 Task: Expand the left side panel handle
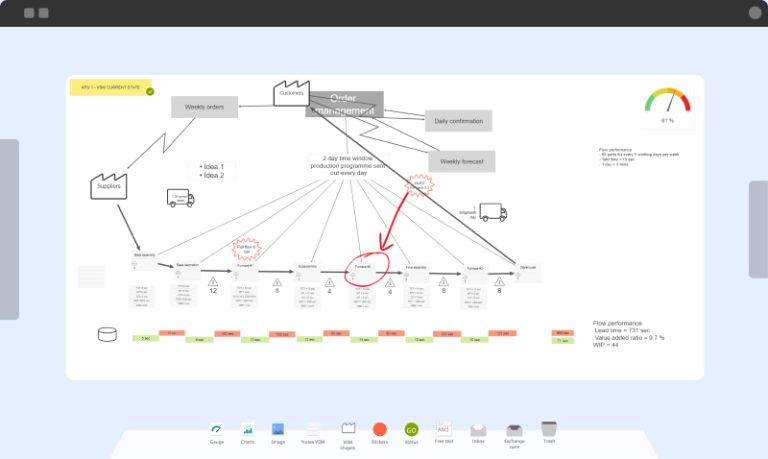[9, 229]
